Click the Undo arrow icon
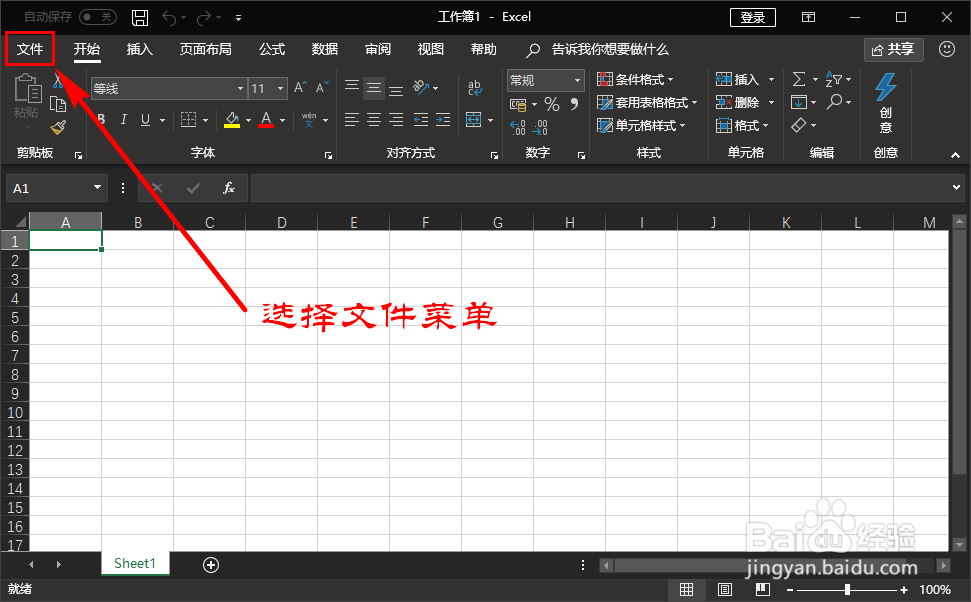 point(169,16)
